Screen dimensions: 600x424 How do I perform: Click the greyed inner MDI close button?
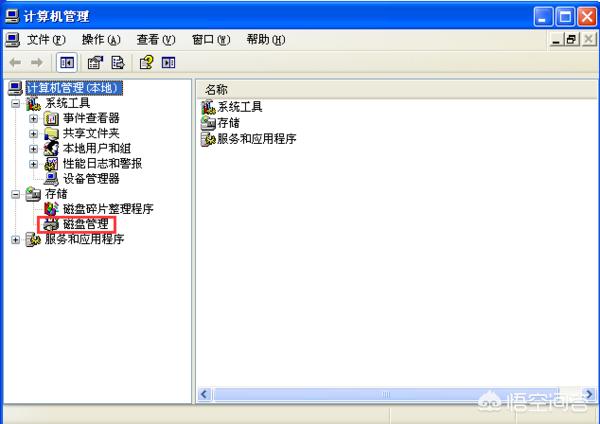click(x=589, y=39)
